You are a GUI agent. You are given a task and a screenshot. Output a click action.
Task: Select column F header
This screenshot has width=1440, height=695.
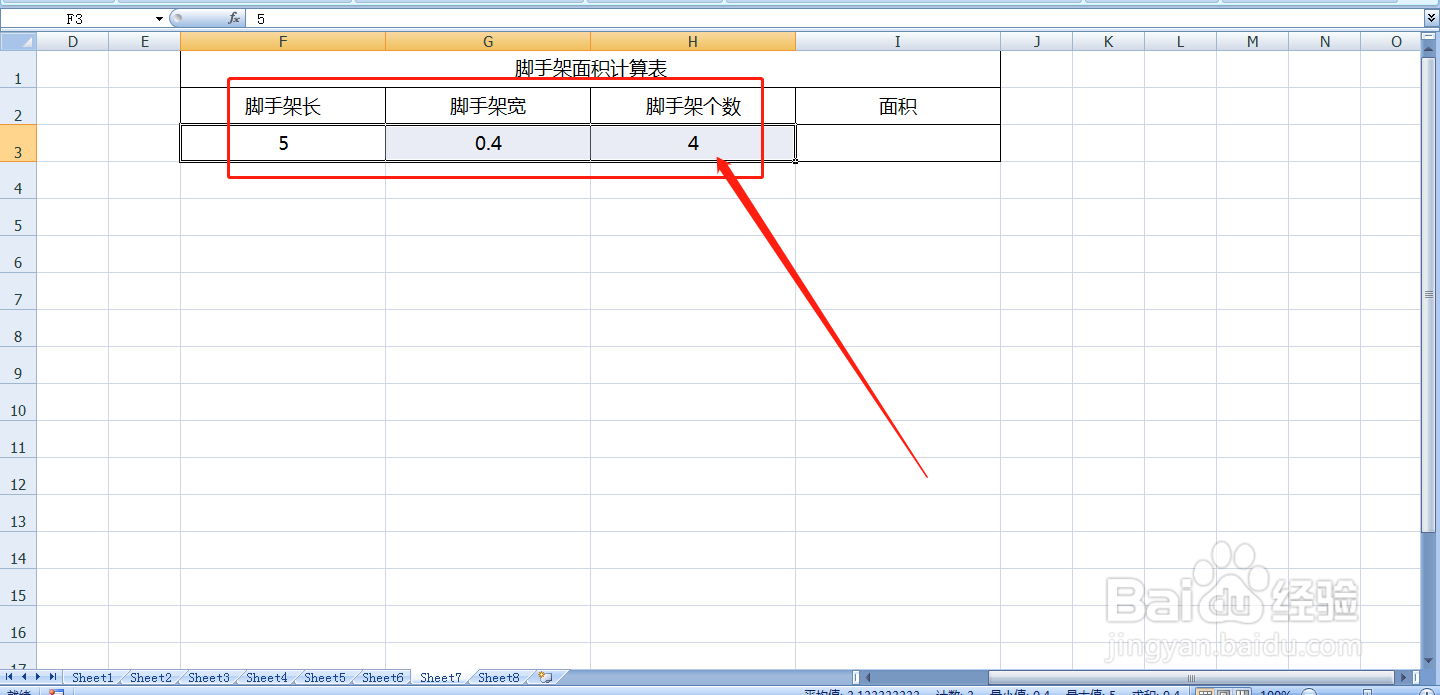[x=283, y=41]
